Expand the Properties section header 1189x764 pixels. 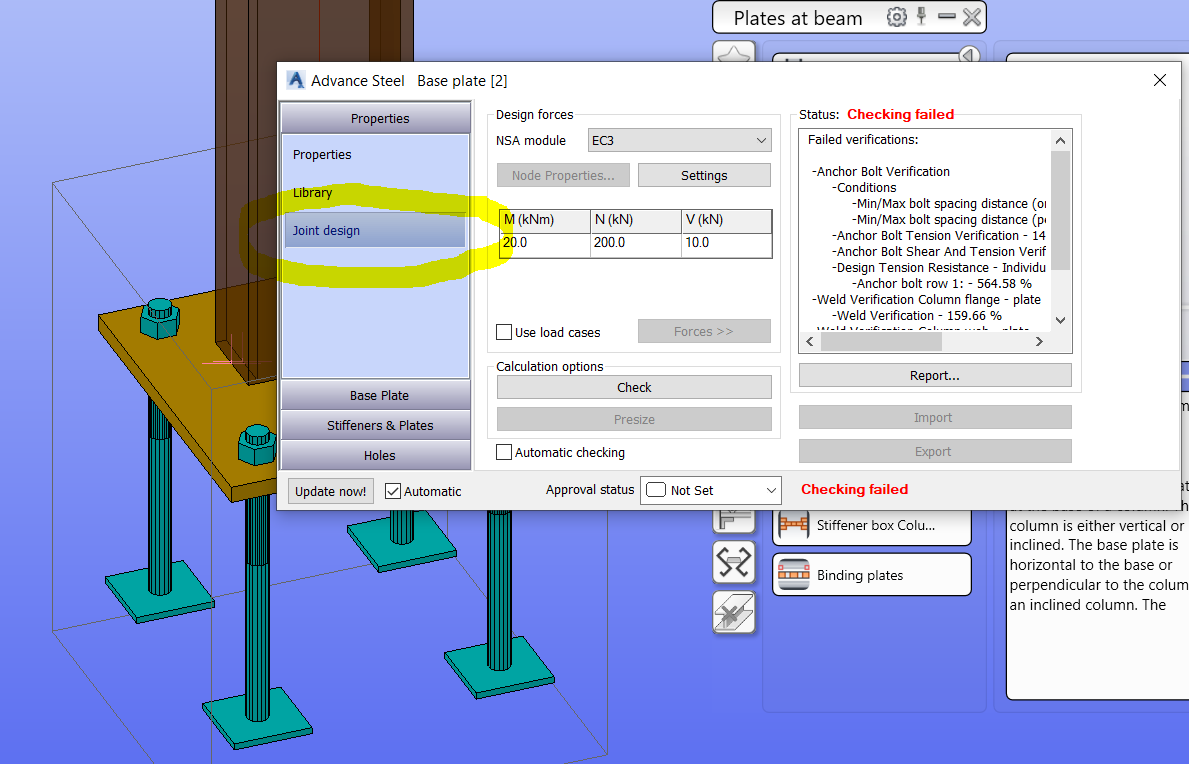pos(375,118)
